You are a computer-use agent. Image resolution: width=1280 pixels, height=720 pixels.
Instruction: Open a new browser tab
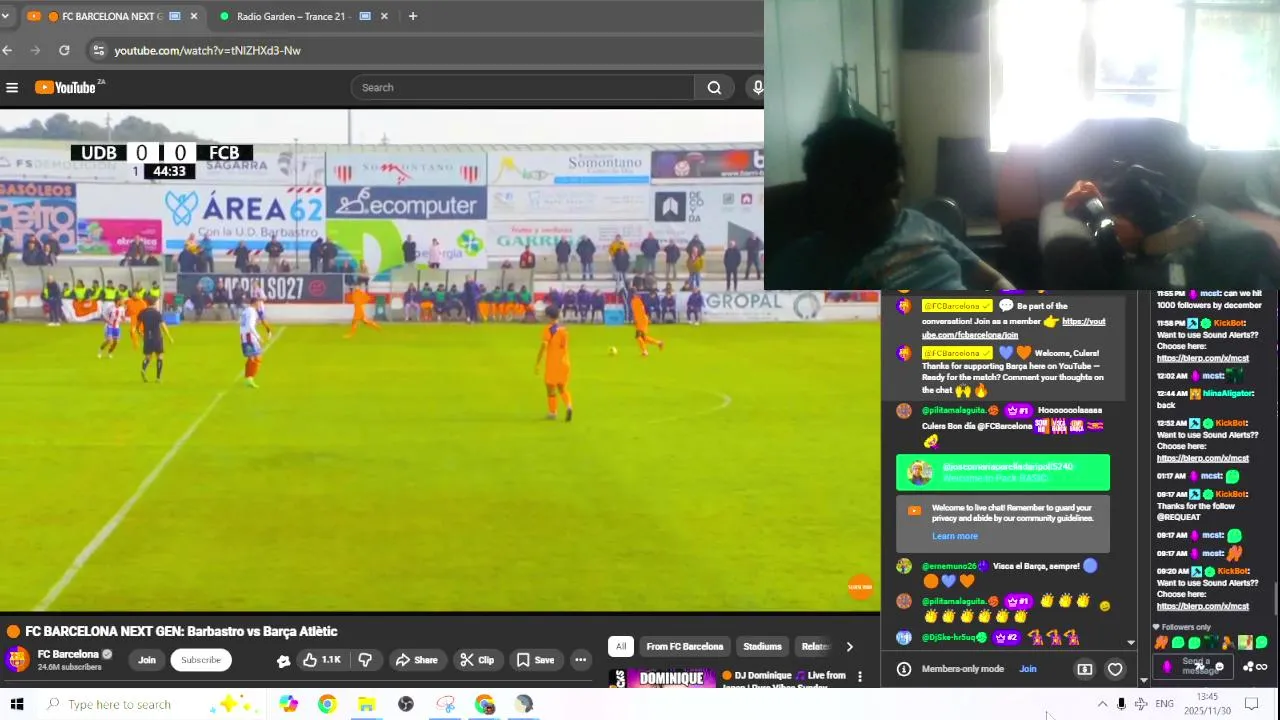[412, 16]
